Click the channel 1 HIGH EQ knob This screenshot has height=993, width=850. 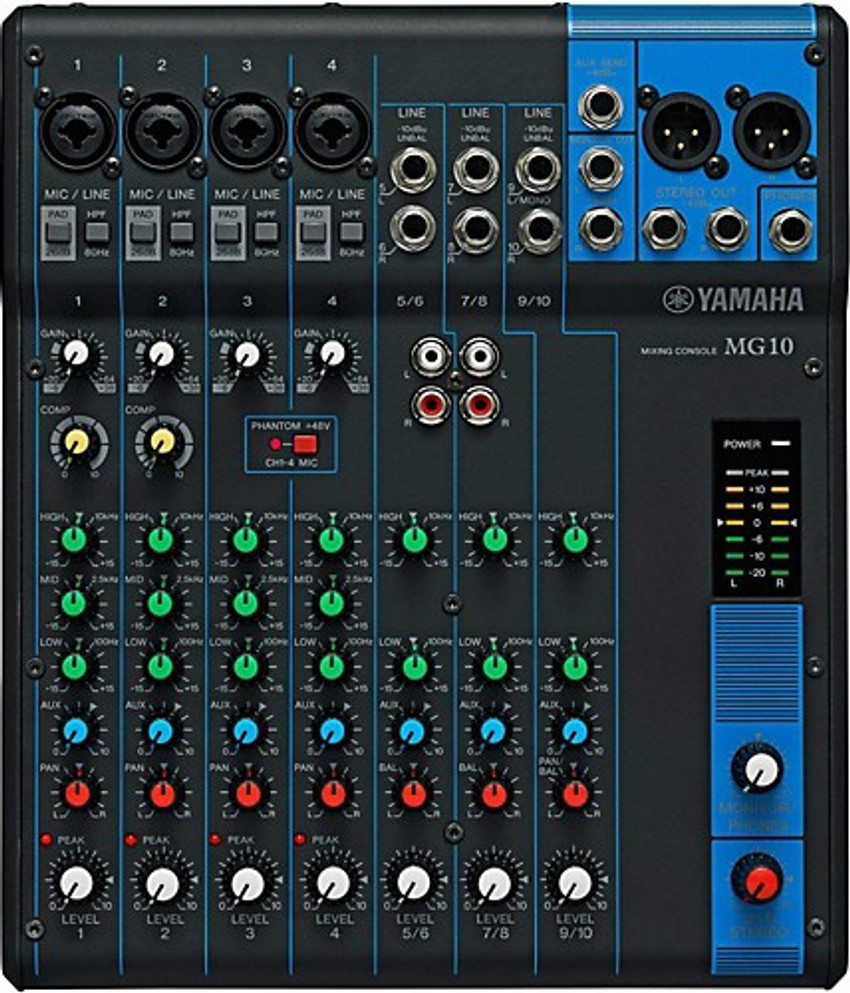[74, 540]
